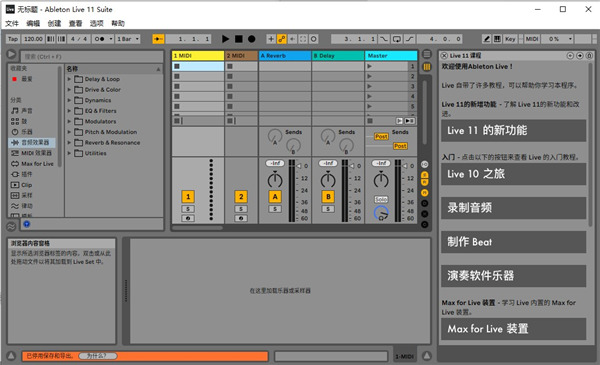The height and width of the screenshot is (365, 600).
Task: Launch Master scene 1
Action: click(369, 67)
